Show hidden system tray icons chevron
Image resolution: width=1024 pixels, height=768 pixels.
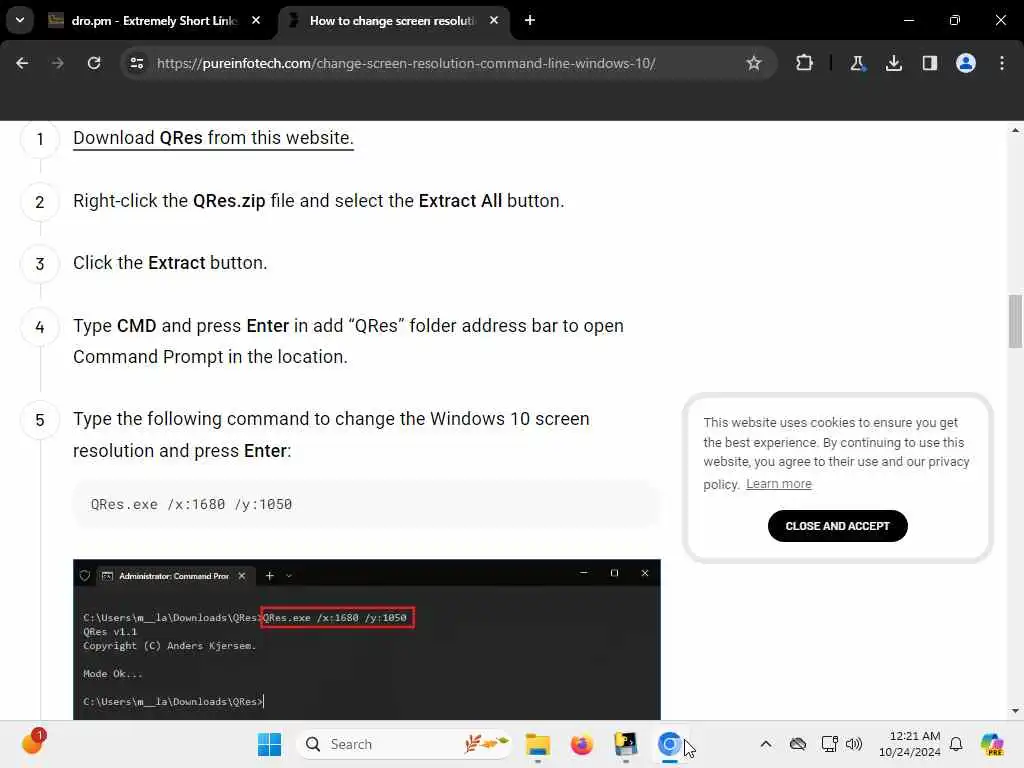pyautogui.click(x=766, y=744)
